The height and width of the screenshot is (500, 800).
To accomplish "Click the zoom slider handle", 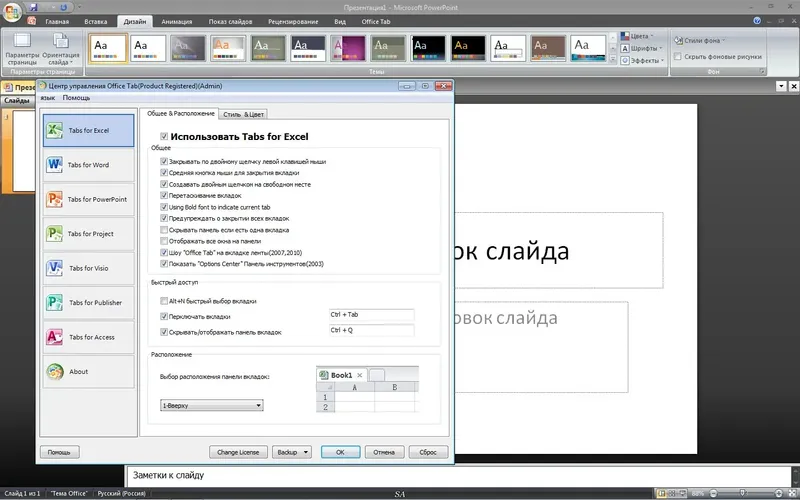I will pyautogui.click(x=742, y=493).
